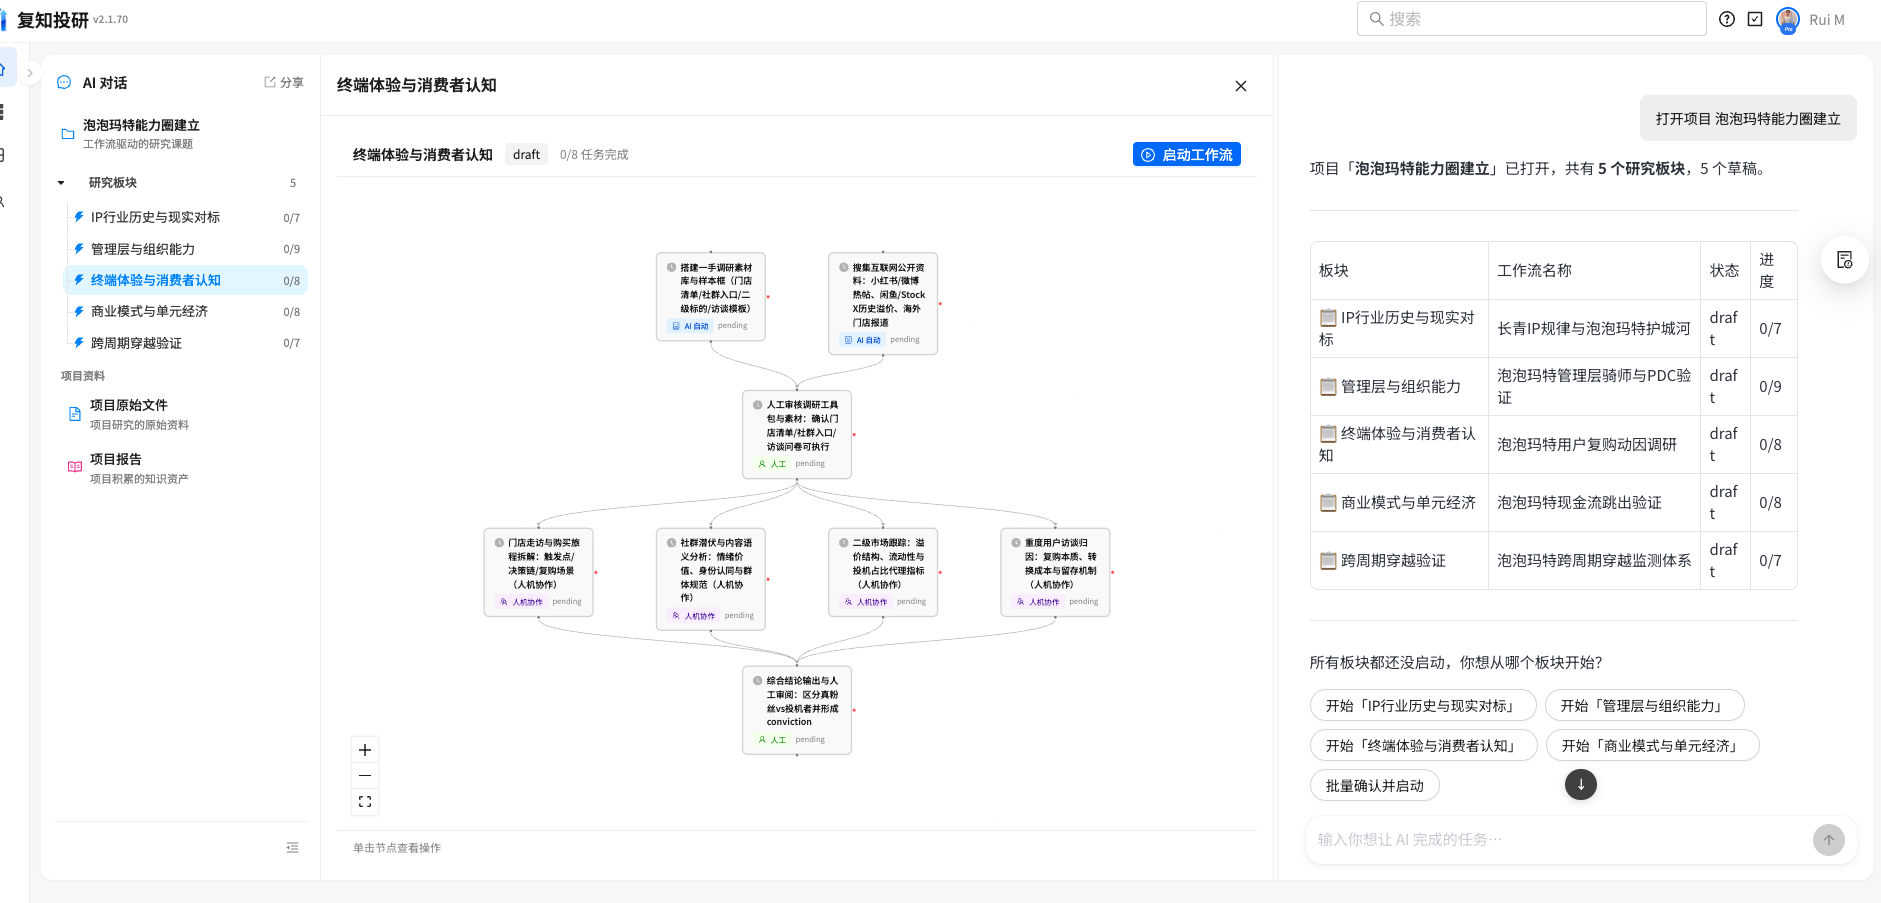Select 商业模式与单元经济 in tree
Viewport: 1881px width, 903px height.
186,311
